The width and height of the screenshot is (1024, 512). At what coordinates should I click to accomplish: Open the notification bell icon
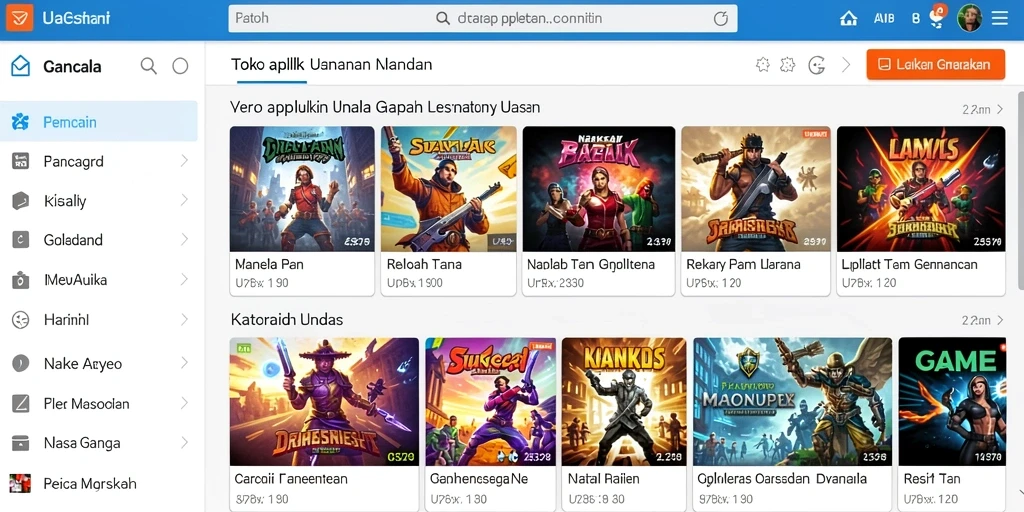click(x=937, y=18)
